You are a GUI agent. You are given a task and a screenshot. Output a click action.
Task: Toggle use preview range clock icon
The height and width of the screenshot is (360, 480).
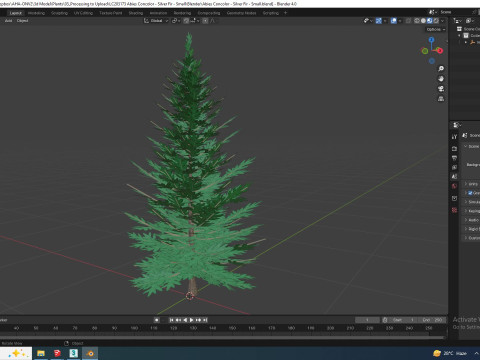(x=385, y=320)
